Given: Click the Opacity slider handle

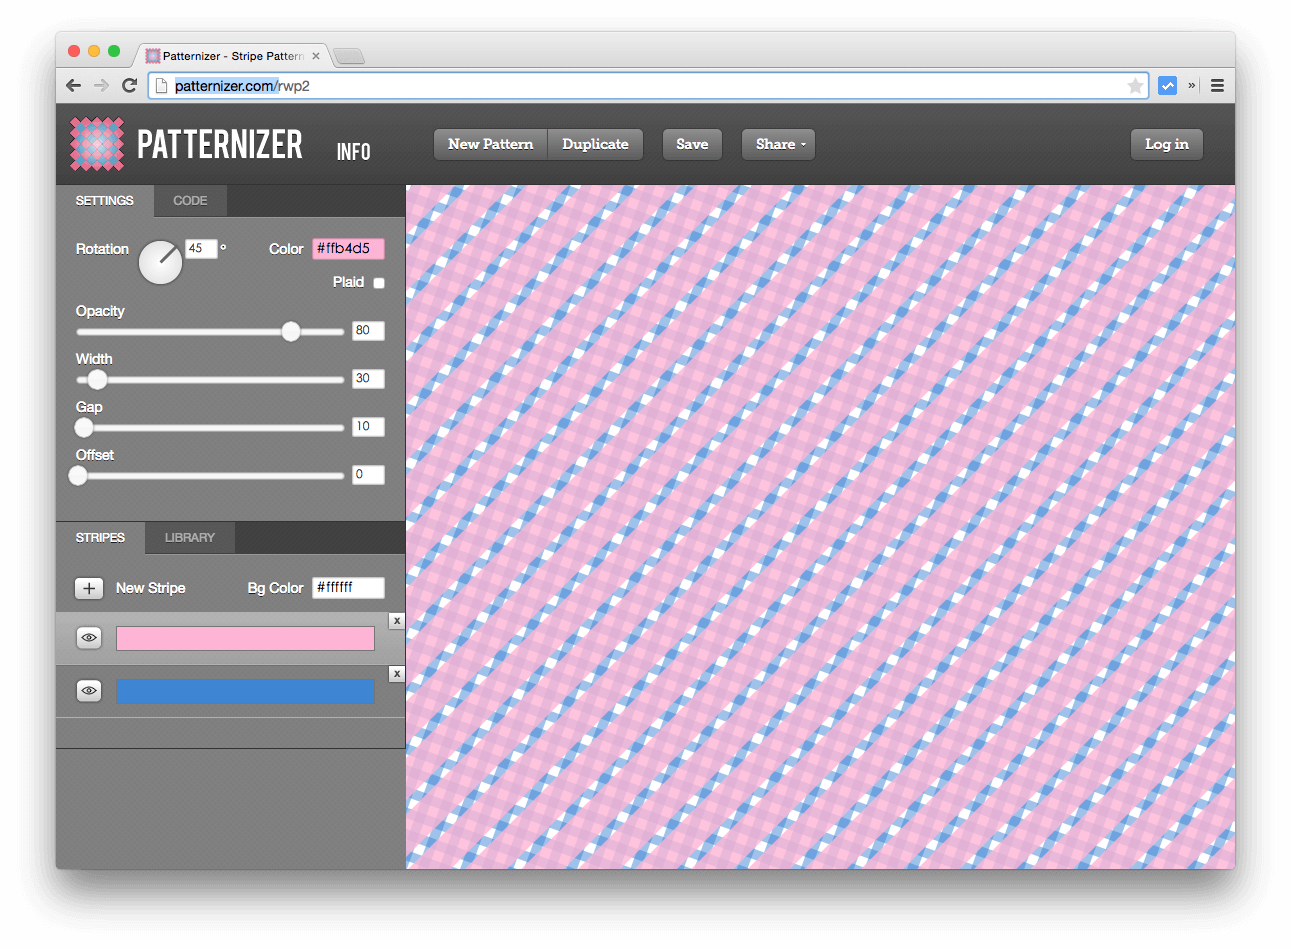Looking at the screenshot, I should point(291,331).
